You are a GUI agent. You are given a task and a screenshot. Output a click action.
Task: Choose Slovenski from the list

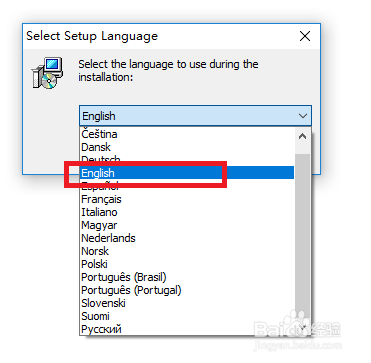[187, 303]
